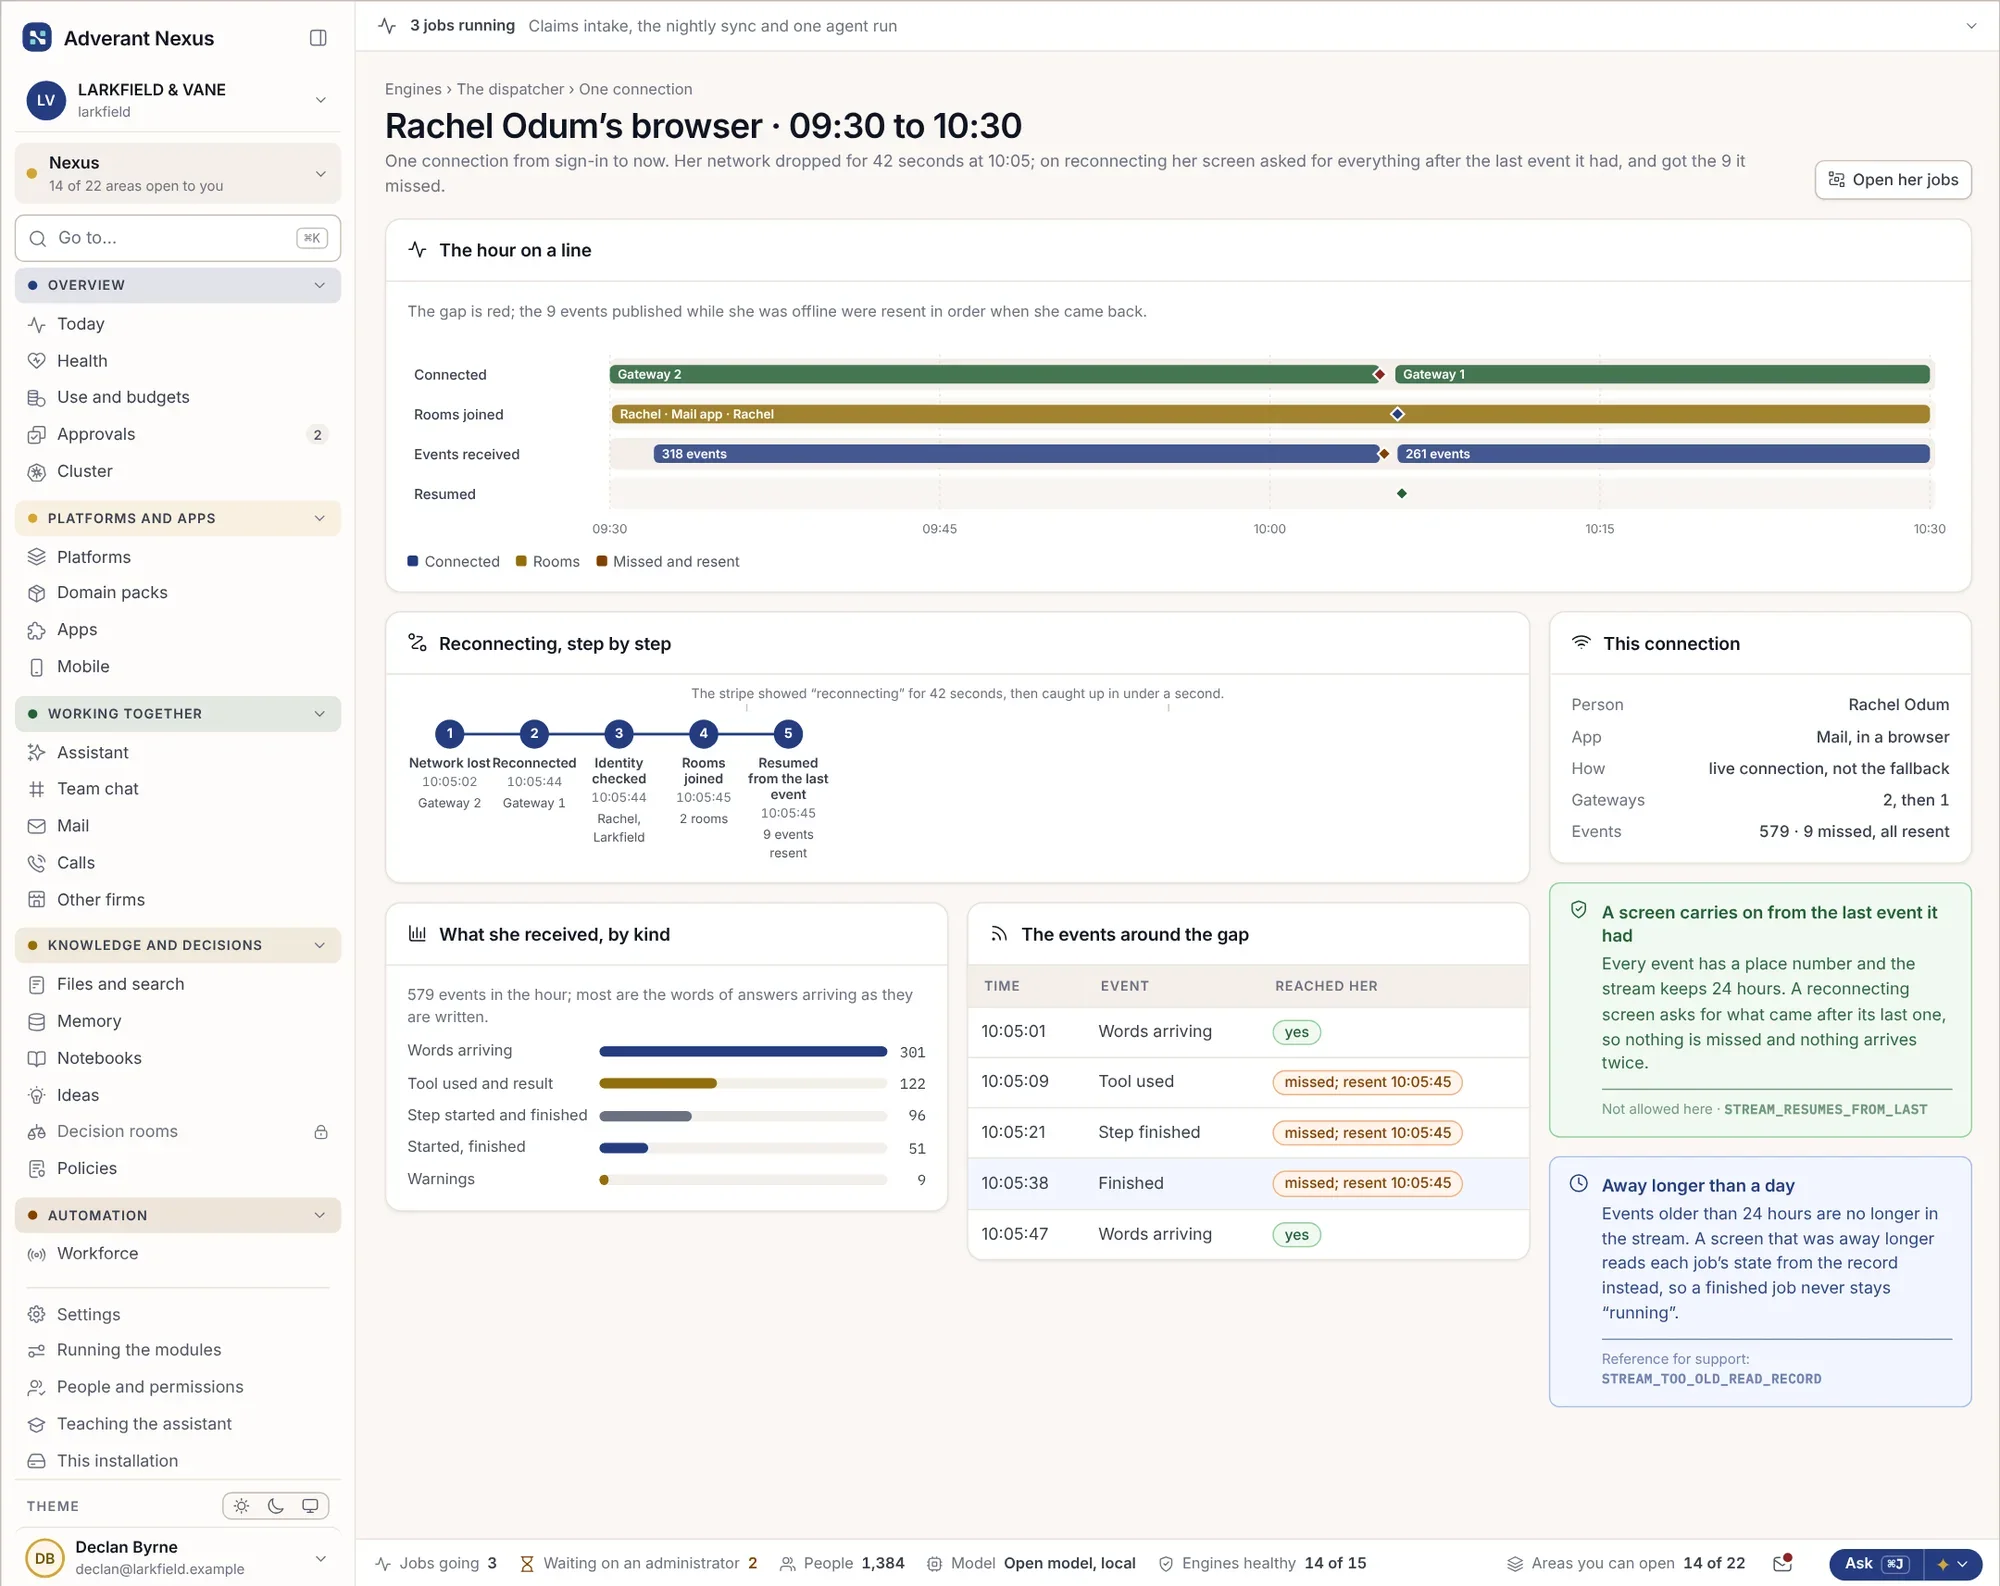Collapse the Working Together section
This screenshot has width=2000, height=1586.
point(178,714)
